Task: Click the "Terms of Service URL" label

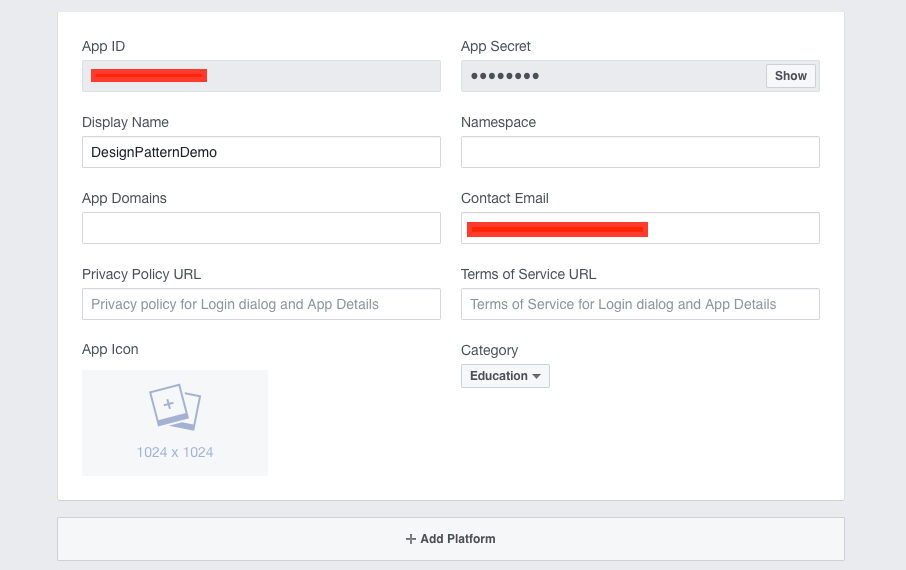Action: 528,274
